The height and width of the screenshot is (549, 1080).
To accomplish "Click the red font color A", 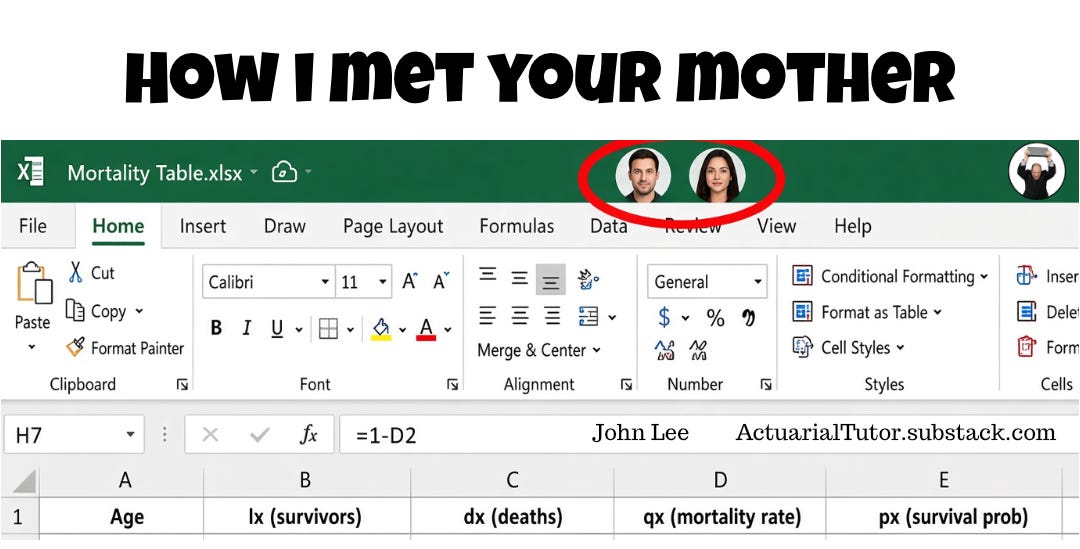I will pyautogui.click(x=426, y=329).
